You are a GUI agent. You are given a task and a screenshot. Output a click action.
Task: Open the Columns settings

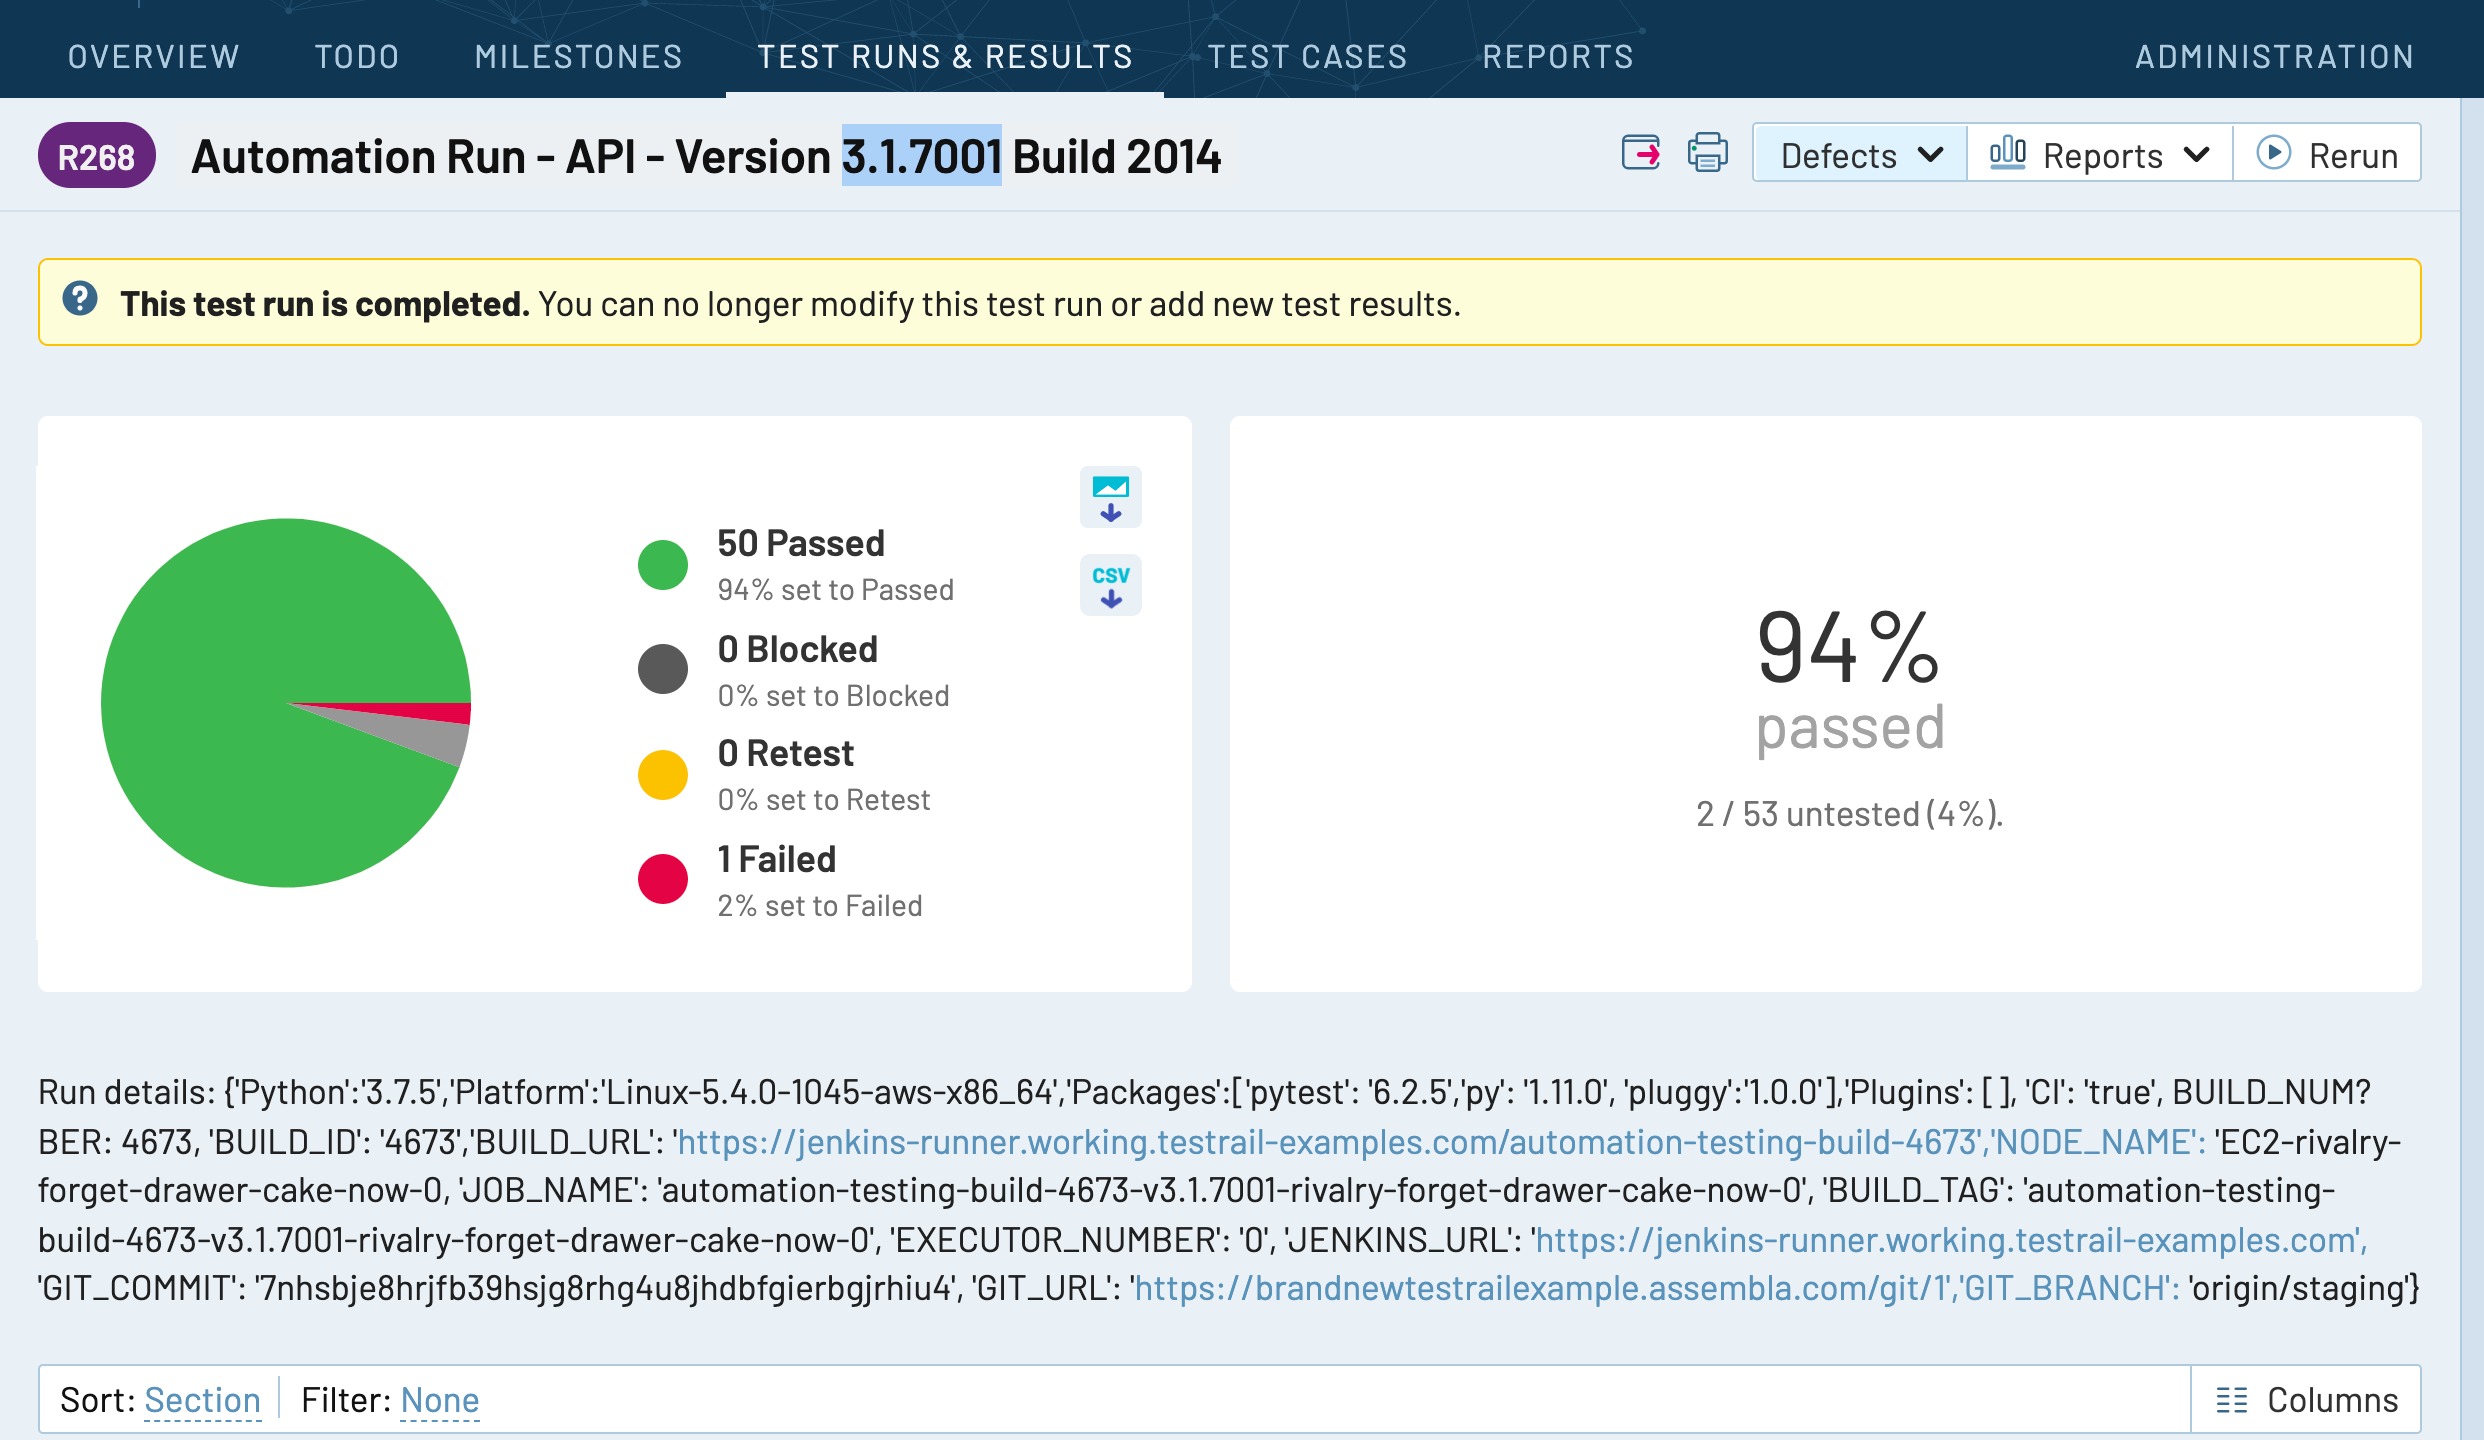(2306, 1400)
